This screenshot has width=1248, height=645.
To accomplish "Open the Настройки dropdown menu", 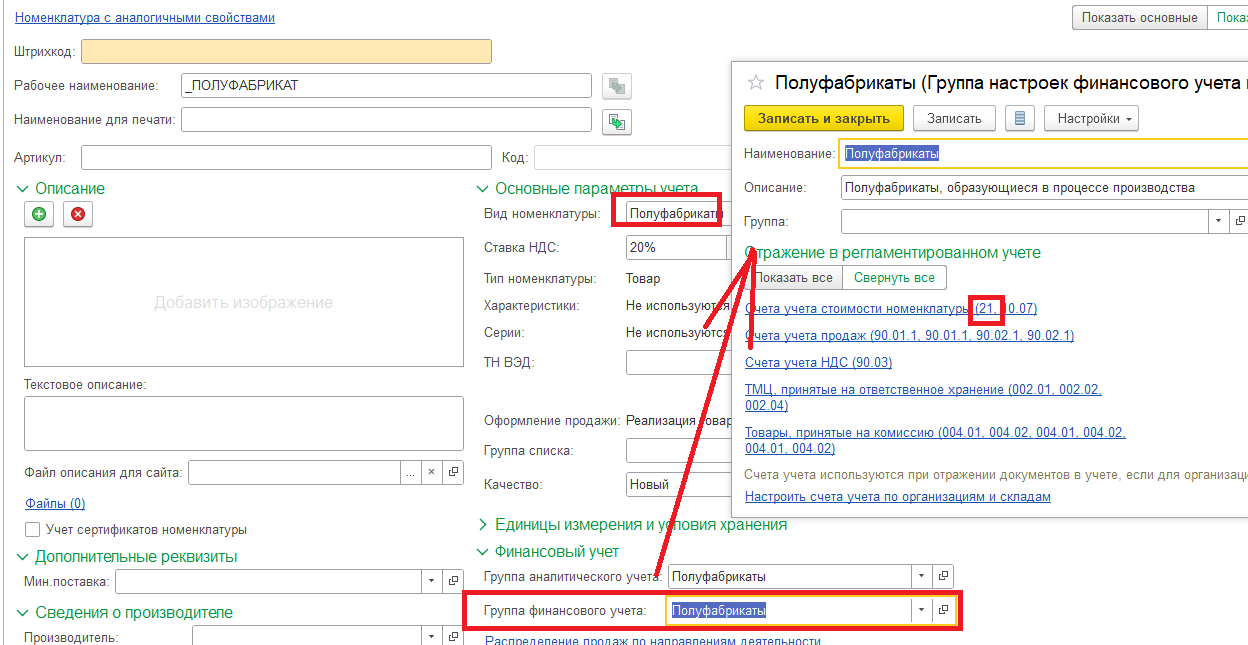I will point(1091,118).
